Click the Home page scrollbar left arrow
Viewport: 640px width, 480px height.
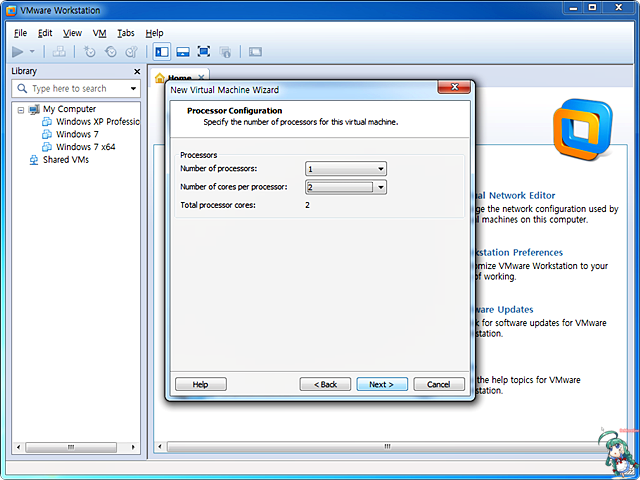[x=160, y=447]
